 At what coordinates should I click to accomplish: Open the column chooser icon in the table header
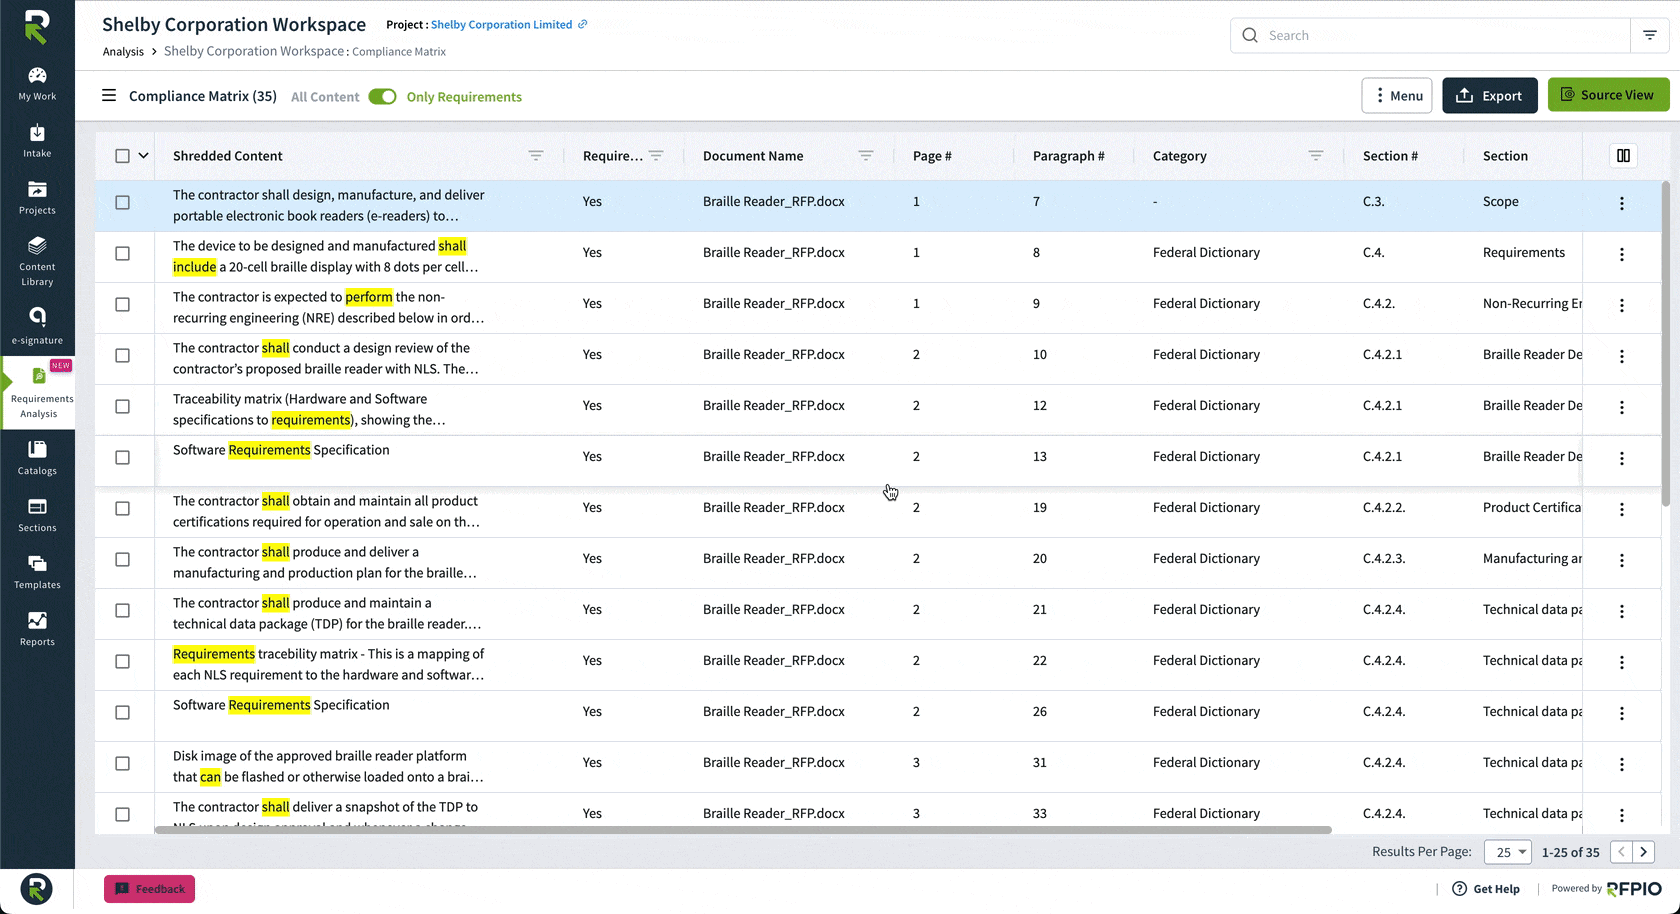pyautogui.click(x=1623, y=156)
